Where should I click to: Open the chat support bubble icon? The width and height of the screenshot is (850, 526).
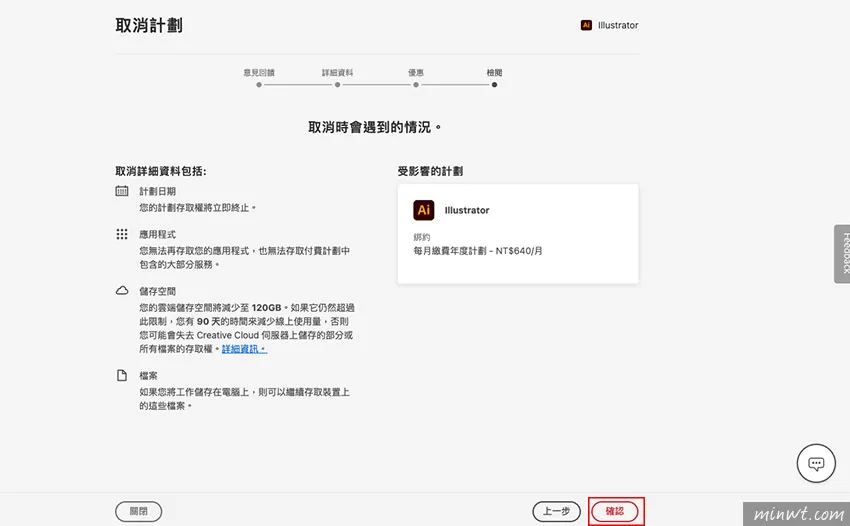tap(815, 463)
